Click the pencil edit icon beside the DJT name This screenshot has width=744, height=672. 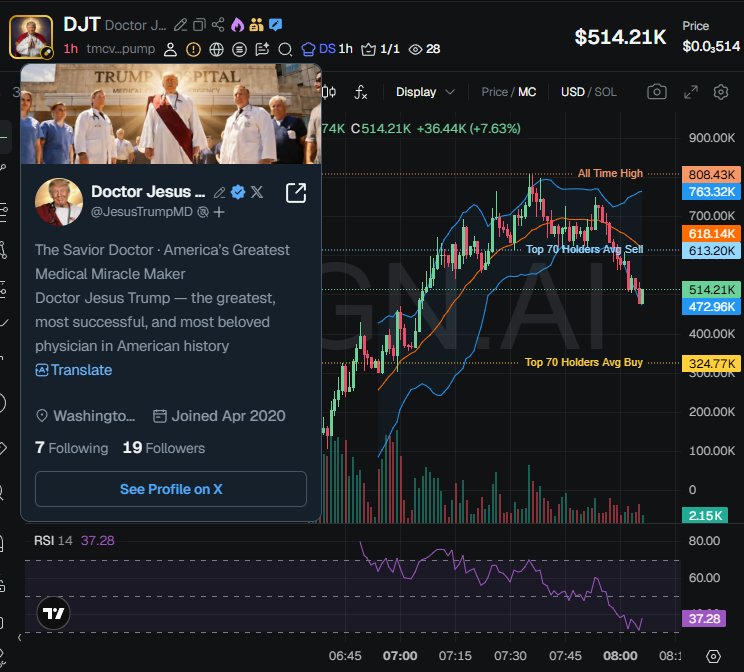click(x=180, y=24)
